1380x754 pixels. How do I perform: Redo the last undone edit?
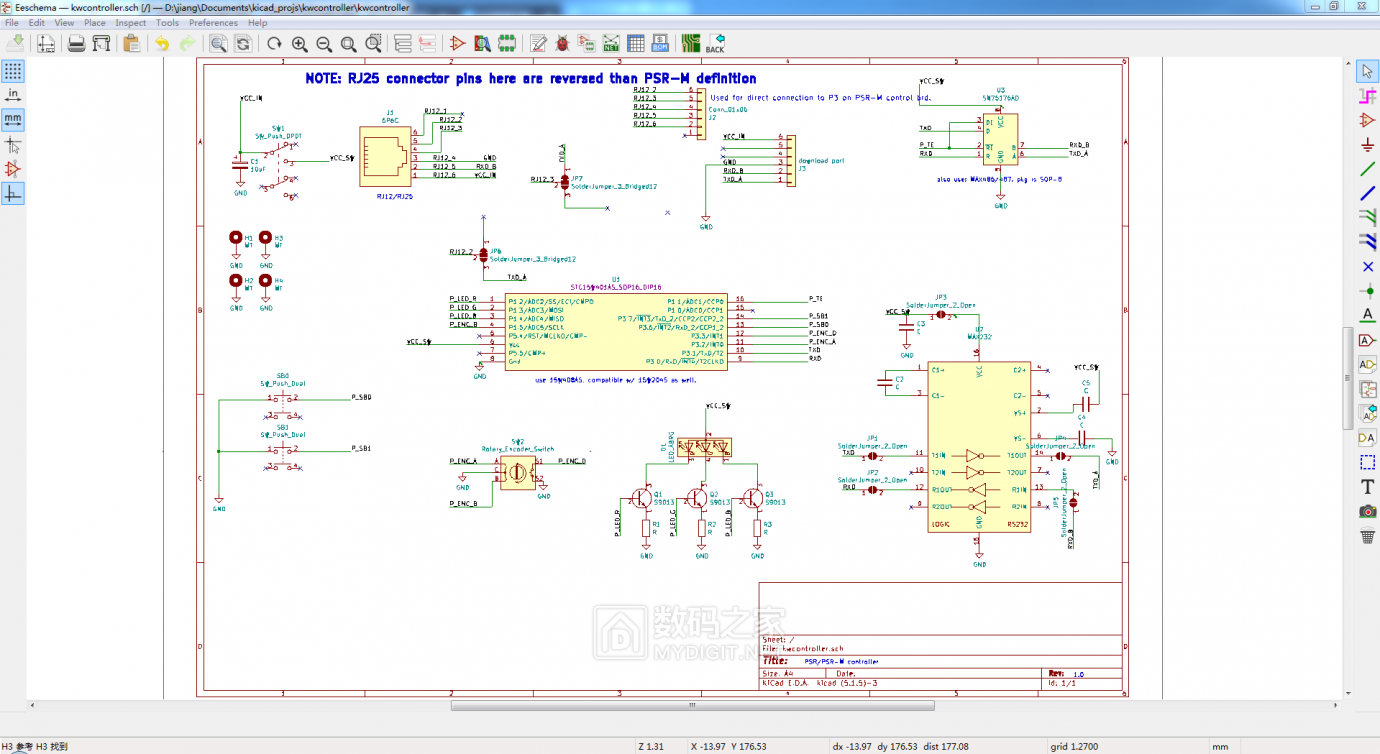(x=187, y=43)
